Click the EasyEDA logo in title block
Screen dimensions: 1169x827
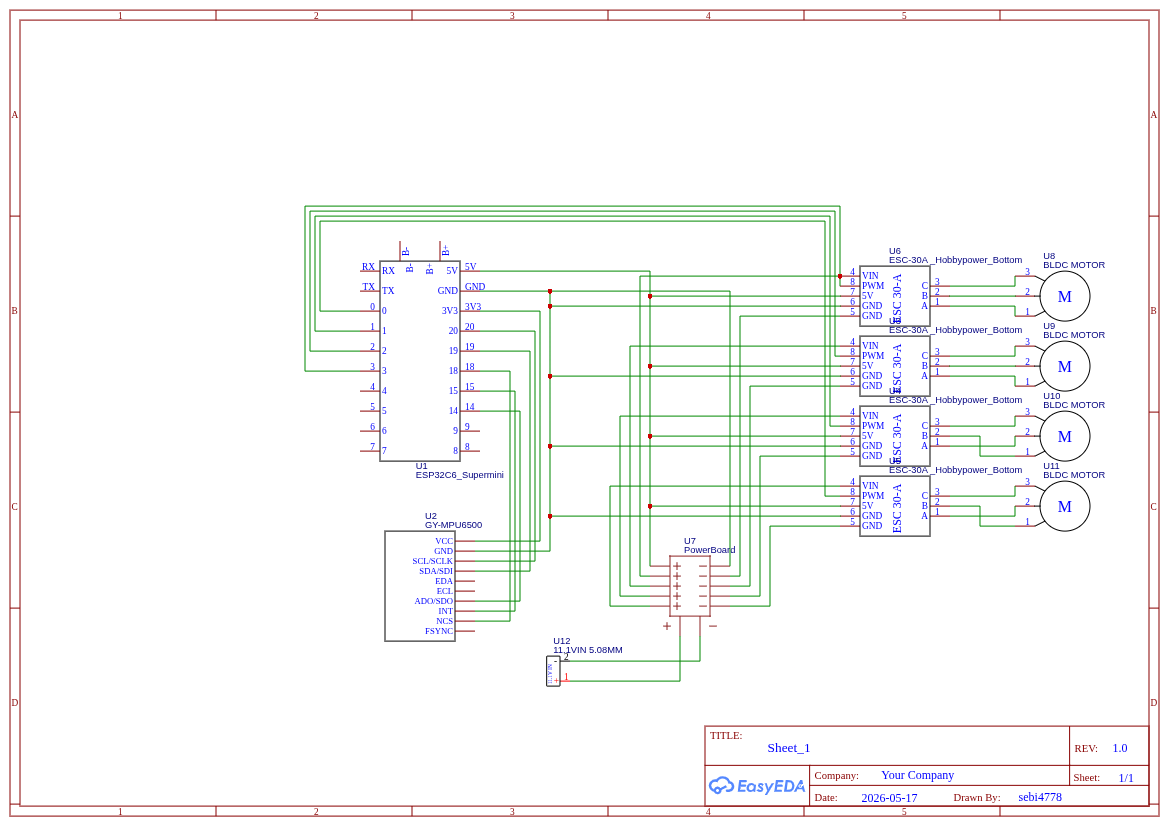pos(756,785)
